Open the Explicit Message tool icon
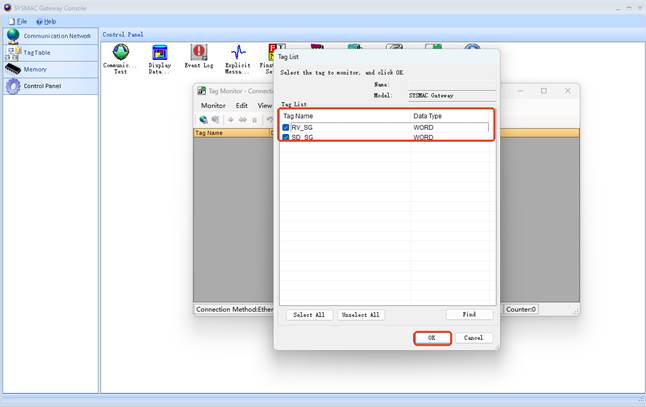The image size is (646, 407). pos(238,59)
